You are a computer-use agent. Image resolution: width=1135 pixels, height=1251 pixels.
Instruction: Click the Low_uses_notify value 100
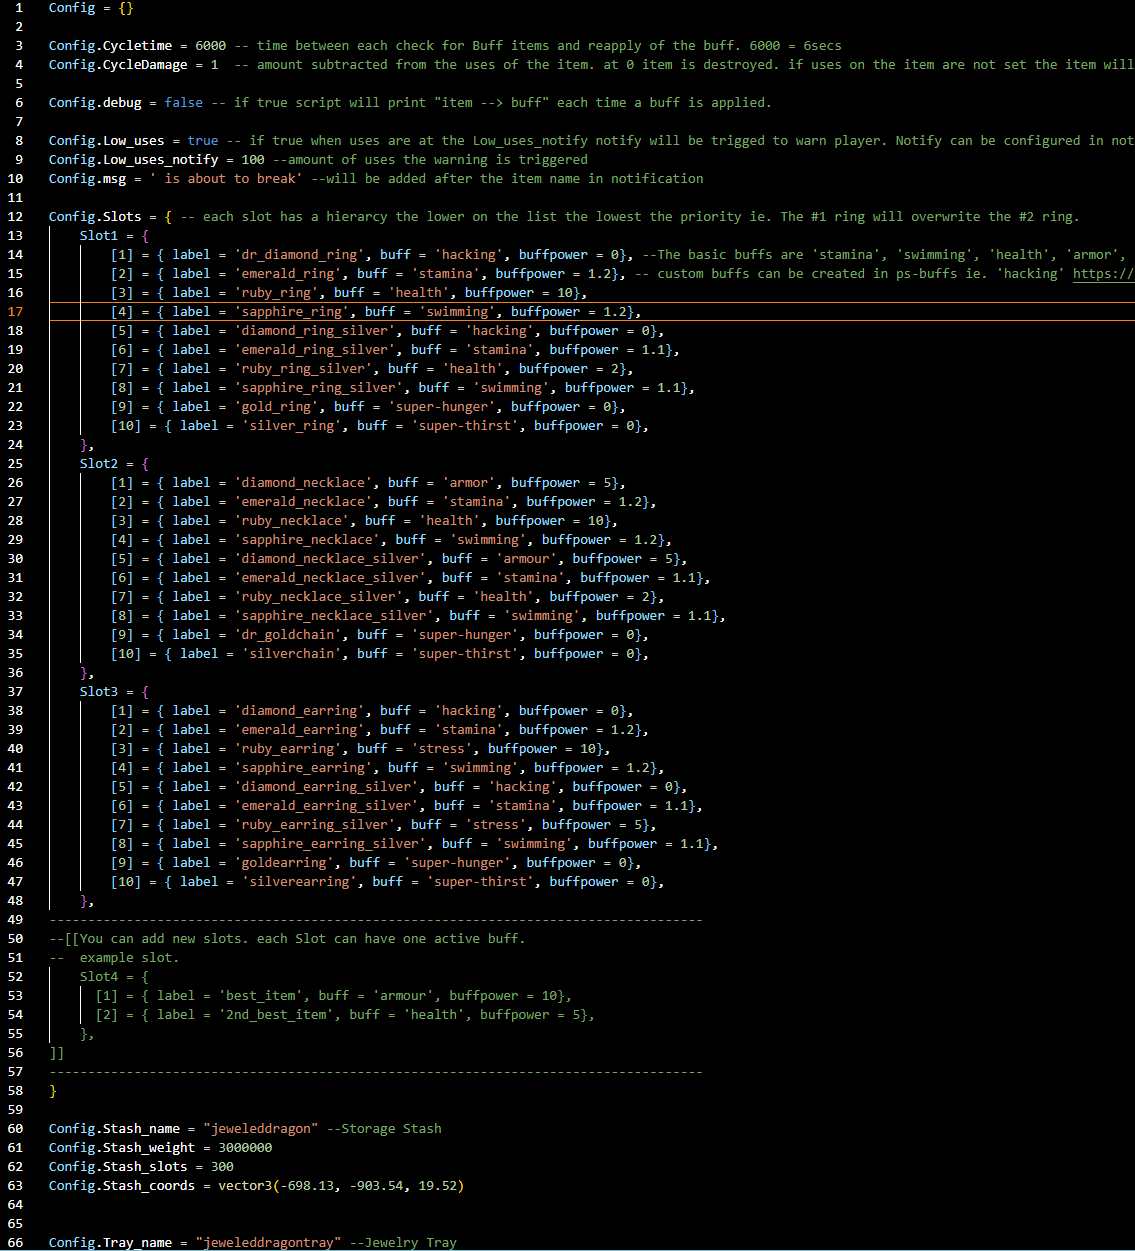coord(253,160)
